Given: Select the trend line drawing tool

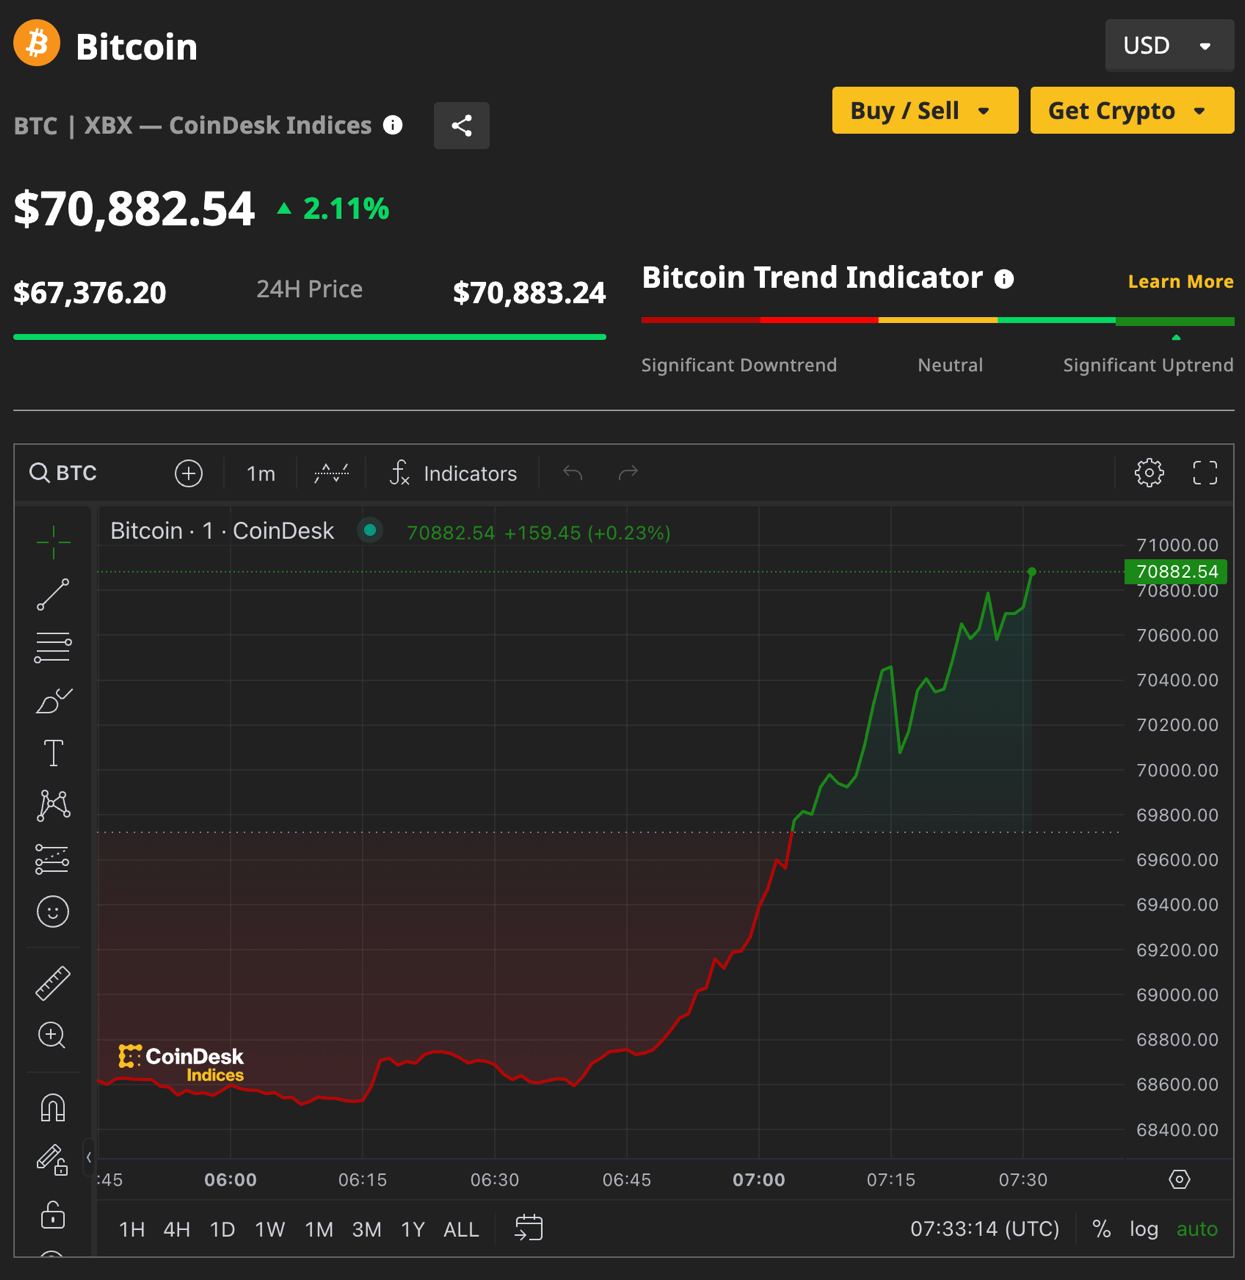Looking at the screenshot, I should [x=53, y=594].
